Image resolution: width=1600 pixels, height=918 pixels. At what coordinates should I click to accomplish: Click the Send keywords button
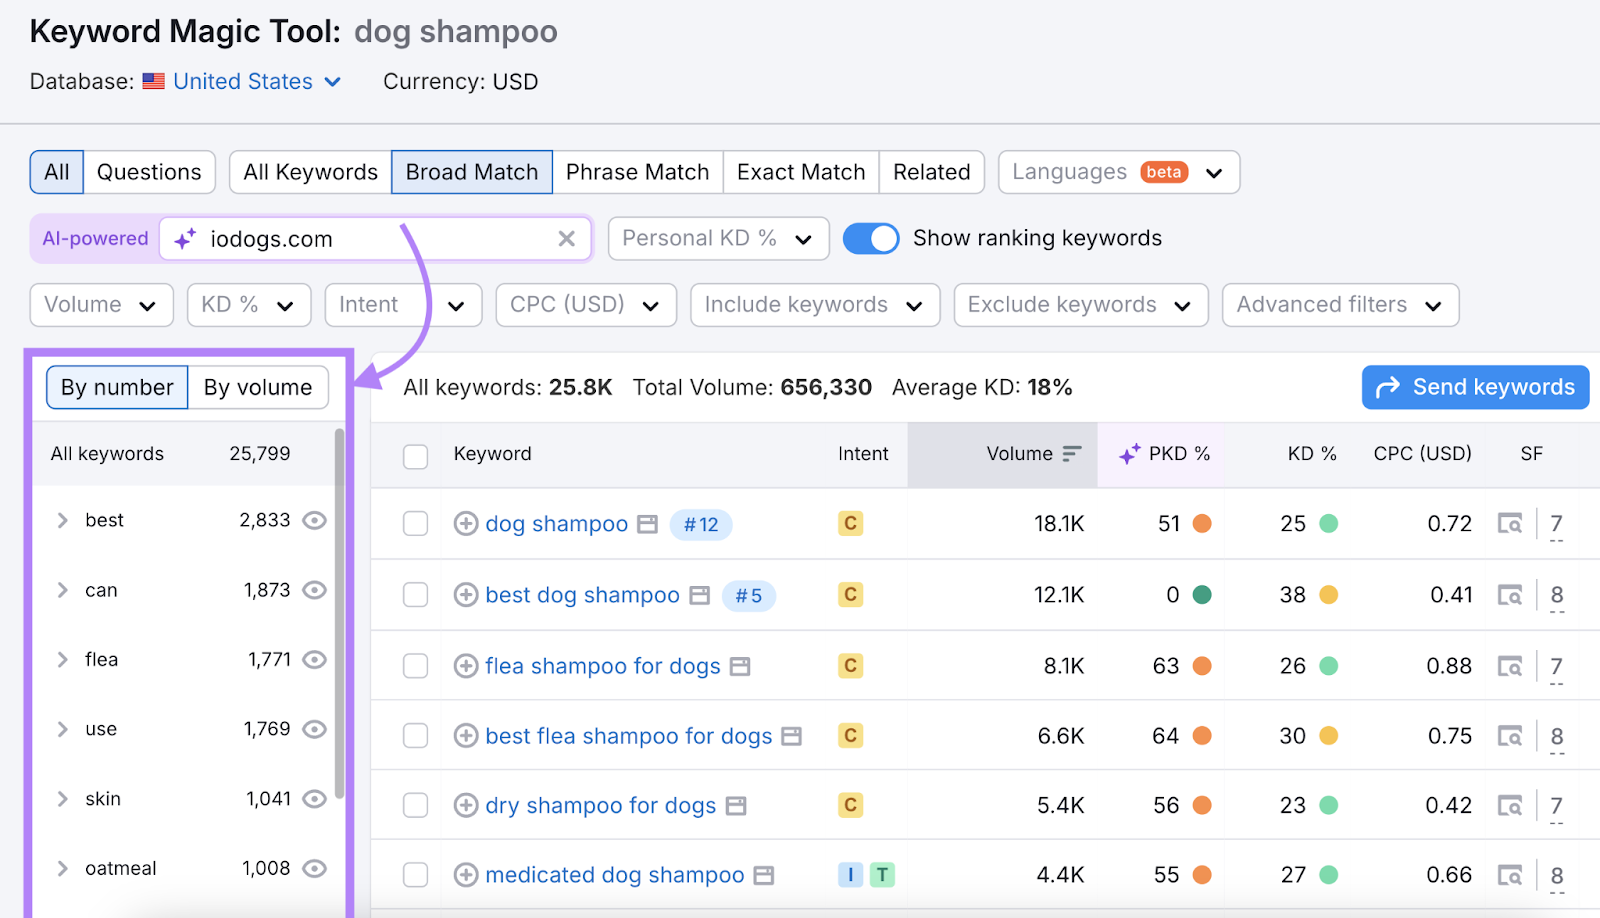[1475, 388]
